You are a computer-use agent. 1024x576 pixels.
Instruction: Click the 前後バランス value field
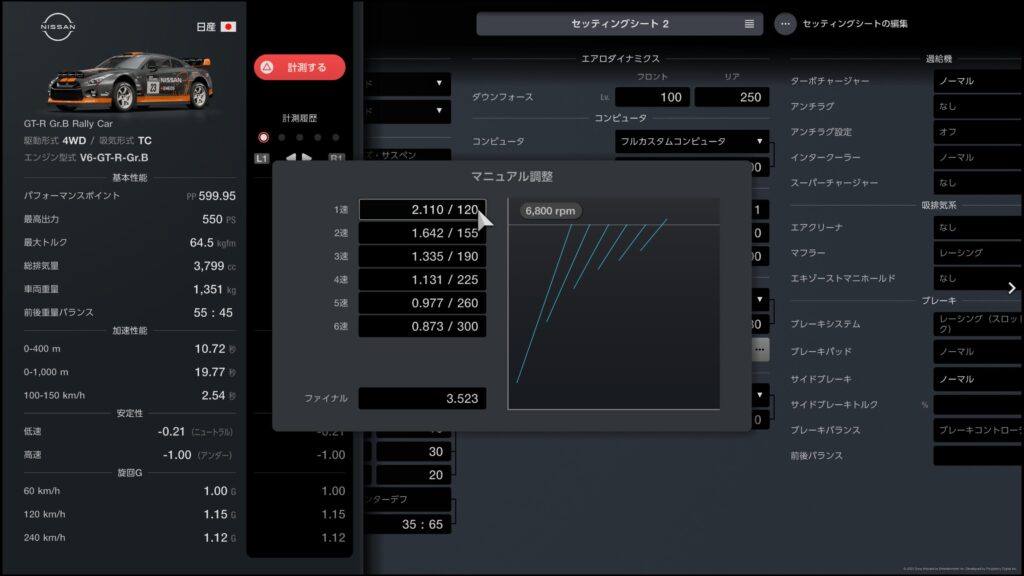[978, 456]
